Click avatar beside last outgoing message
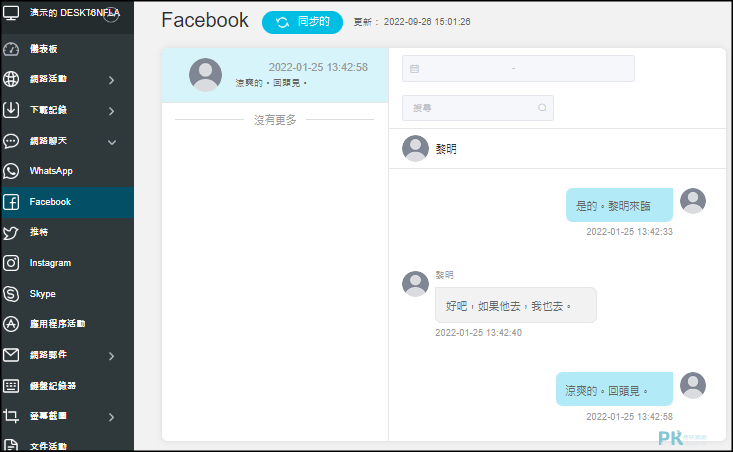733x452 pixels. point(693,386)
